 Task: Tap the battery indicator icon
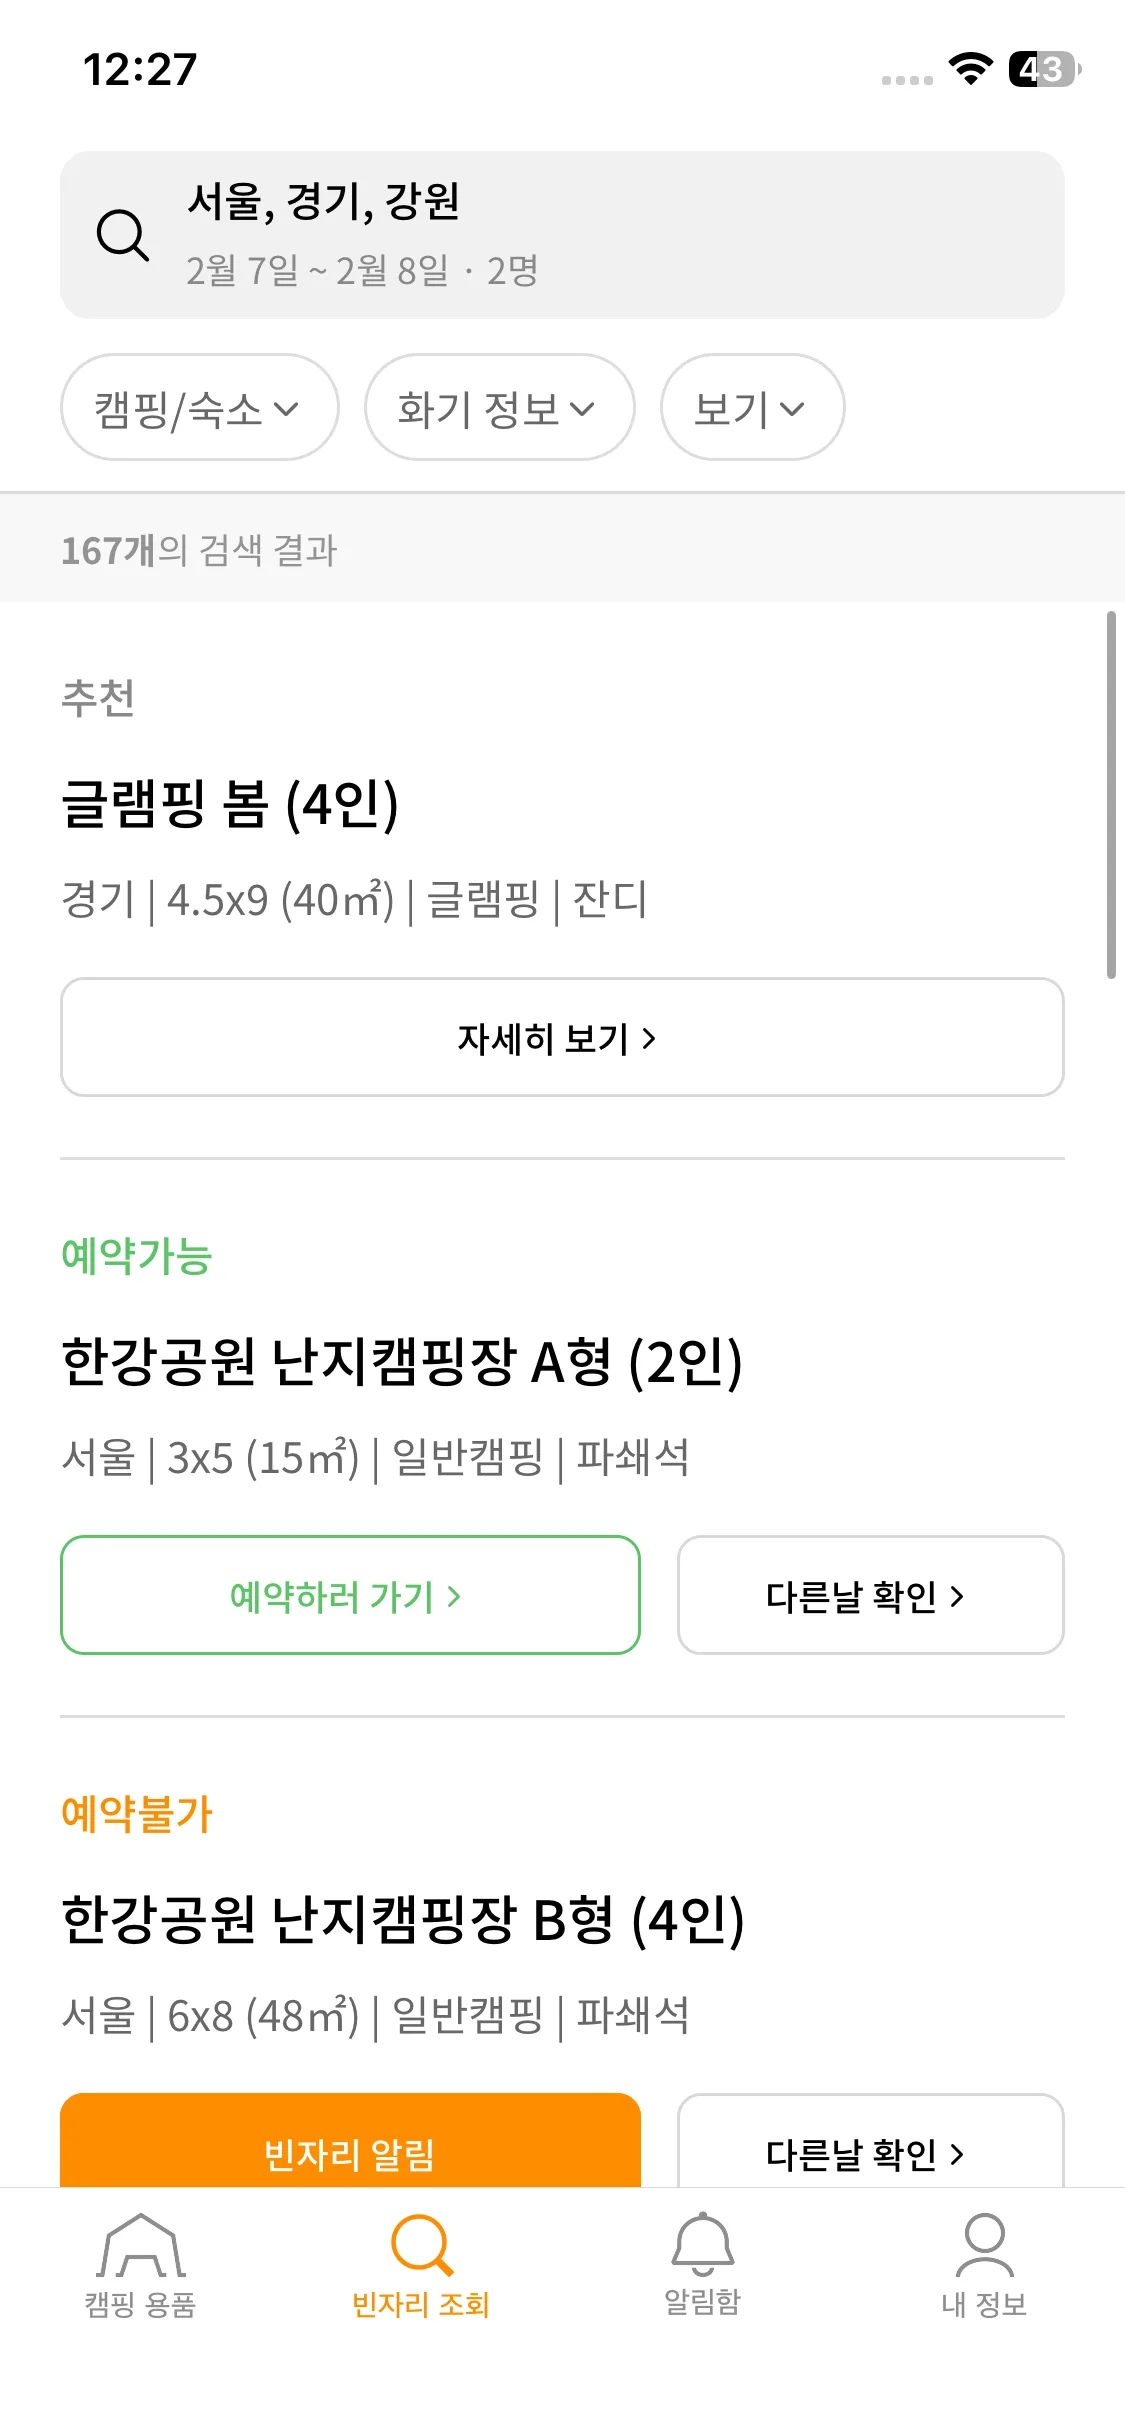coord(1044,69)
